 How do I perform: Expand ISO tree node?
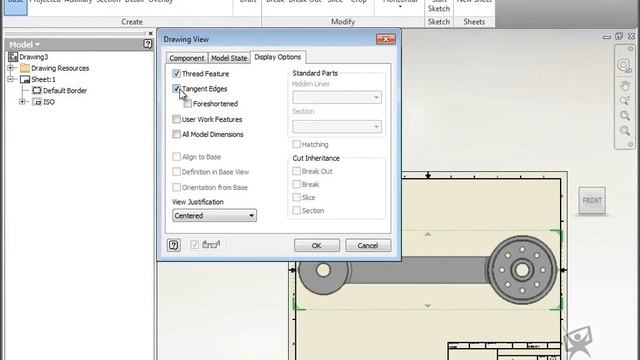pyautogui.click(x=22, y=102)
